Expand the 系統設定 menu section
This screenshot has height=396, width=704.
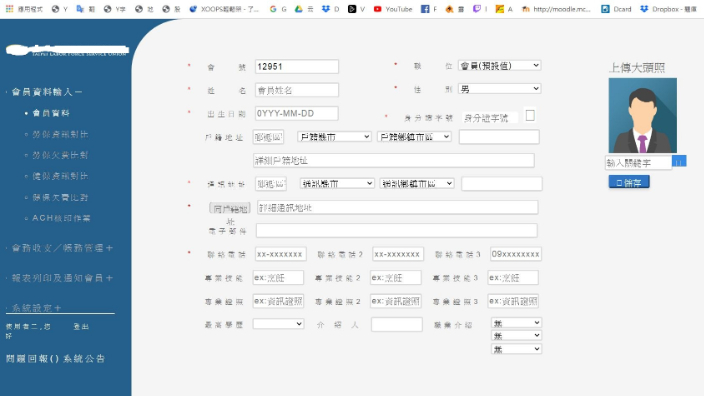37,308
